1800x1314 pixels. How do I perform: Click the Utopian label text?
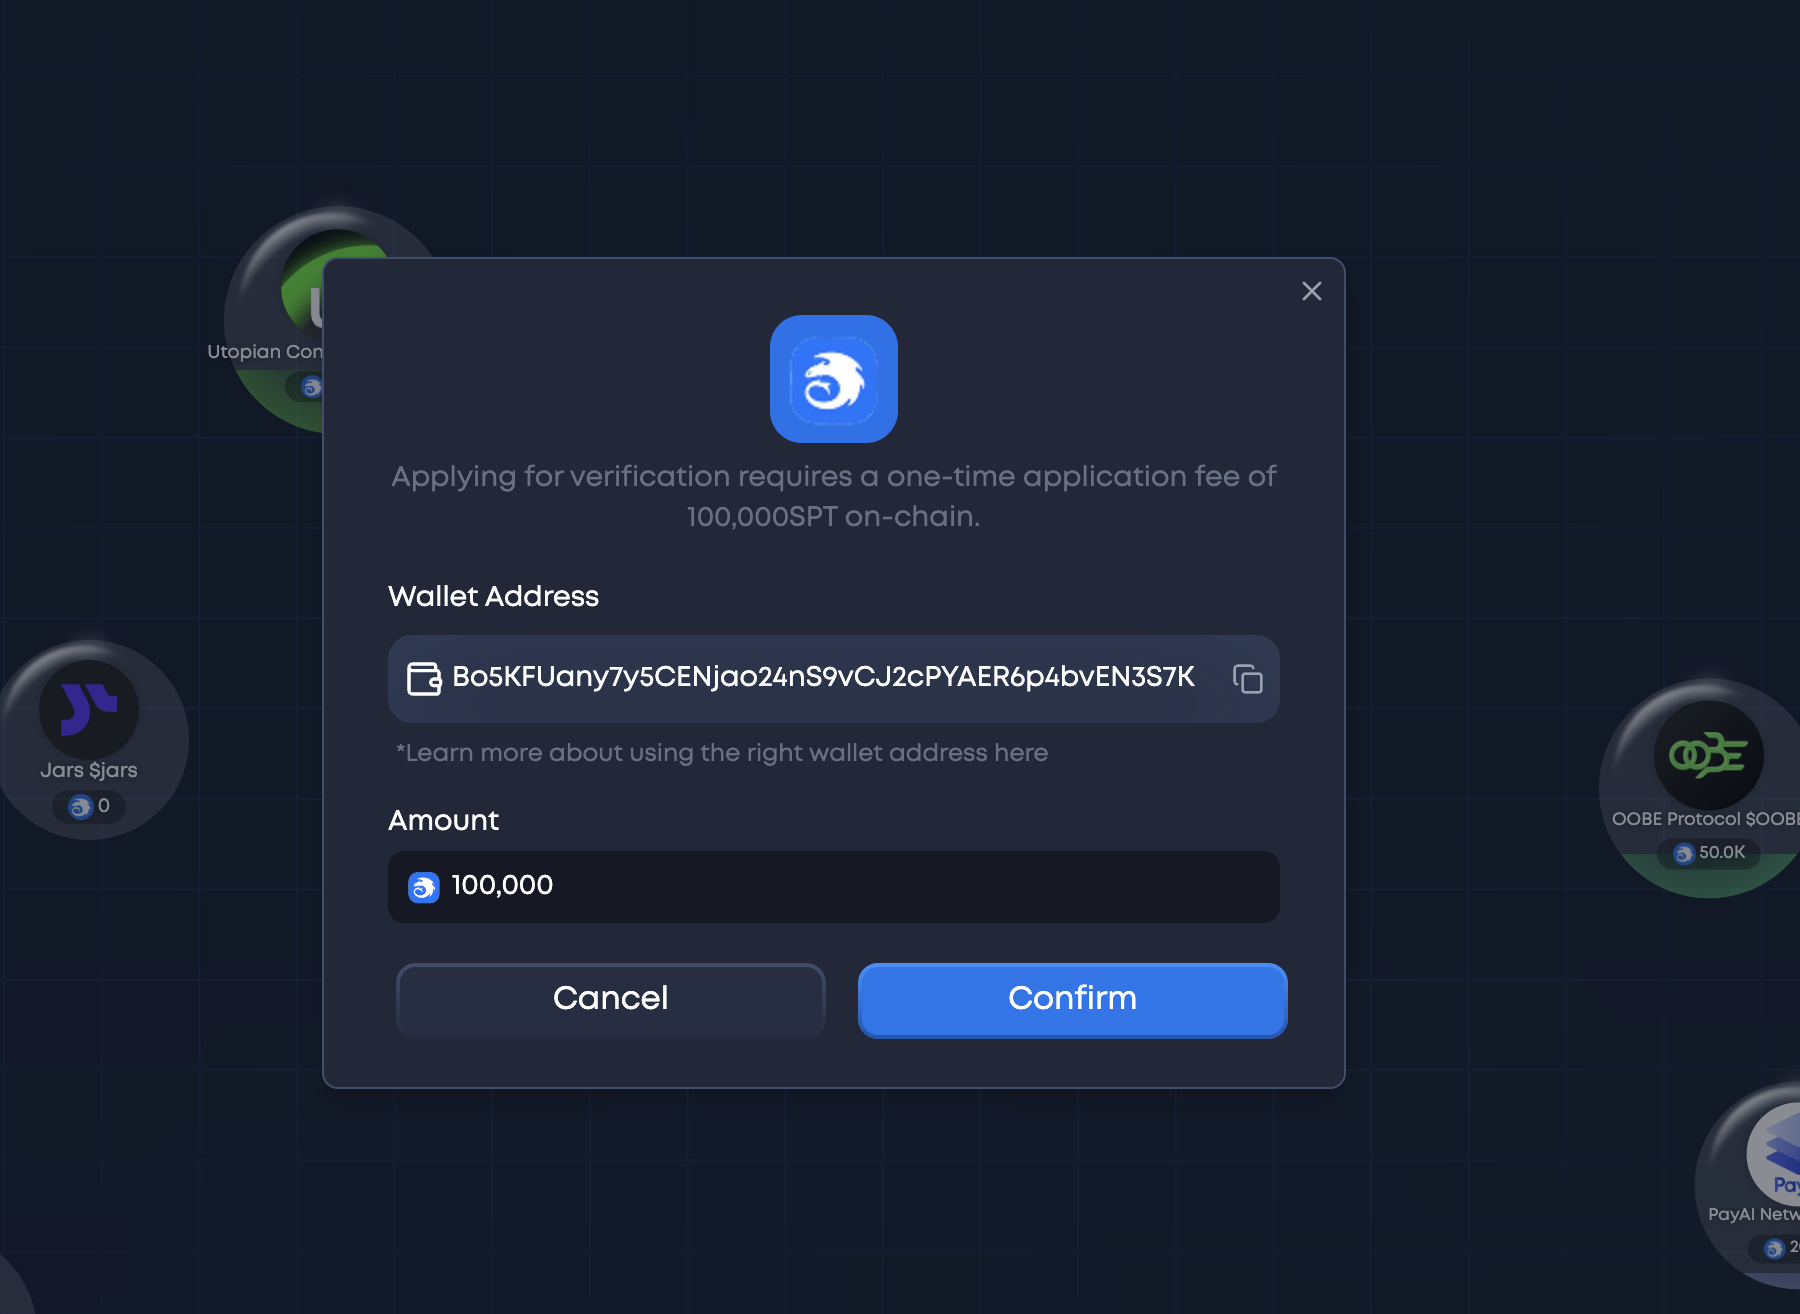(265, 352)
